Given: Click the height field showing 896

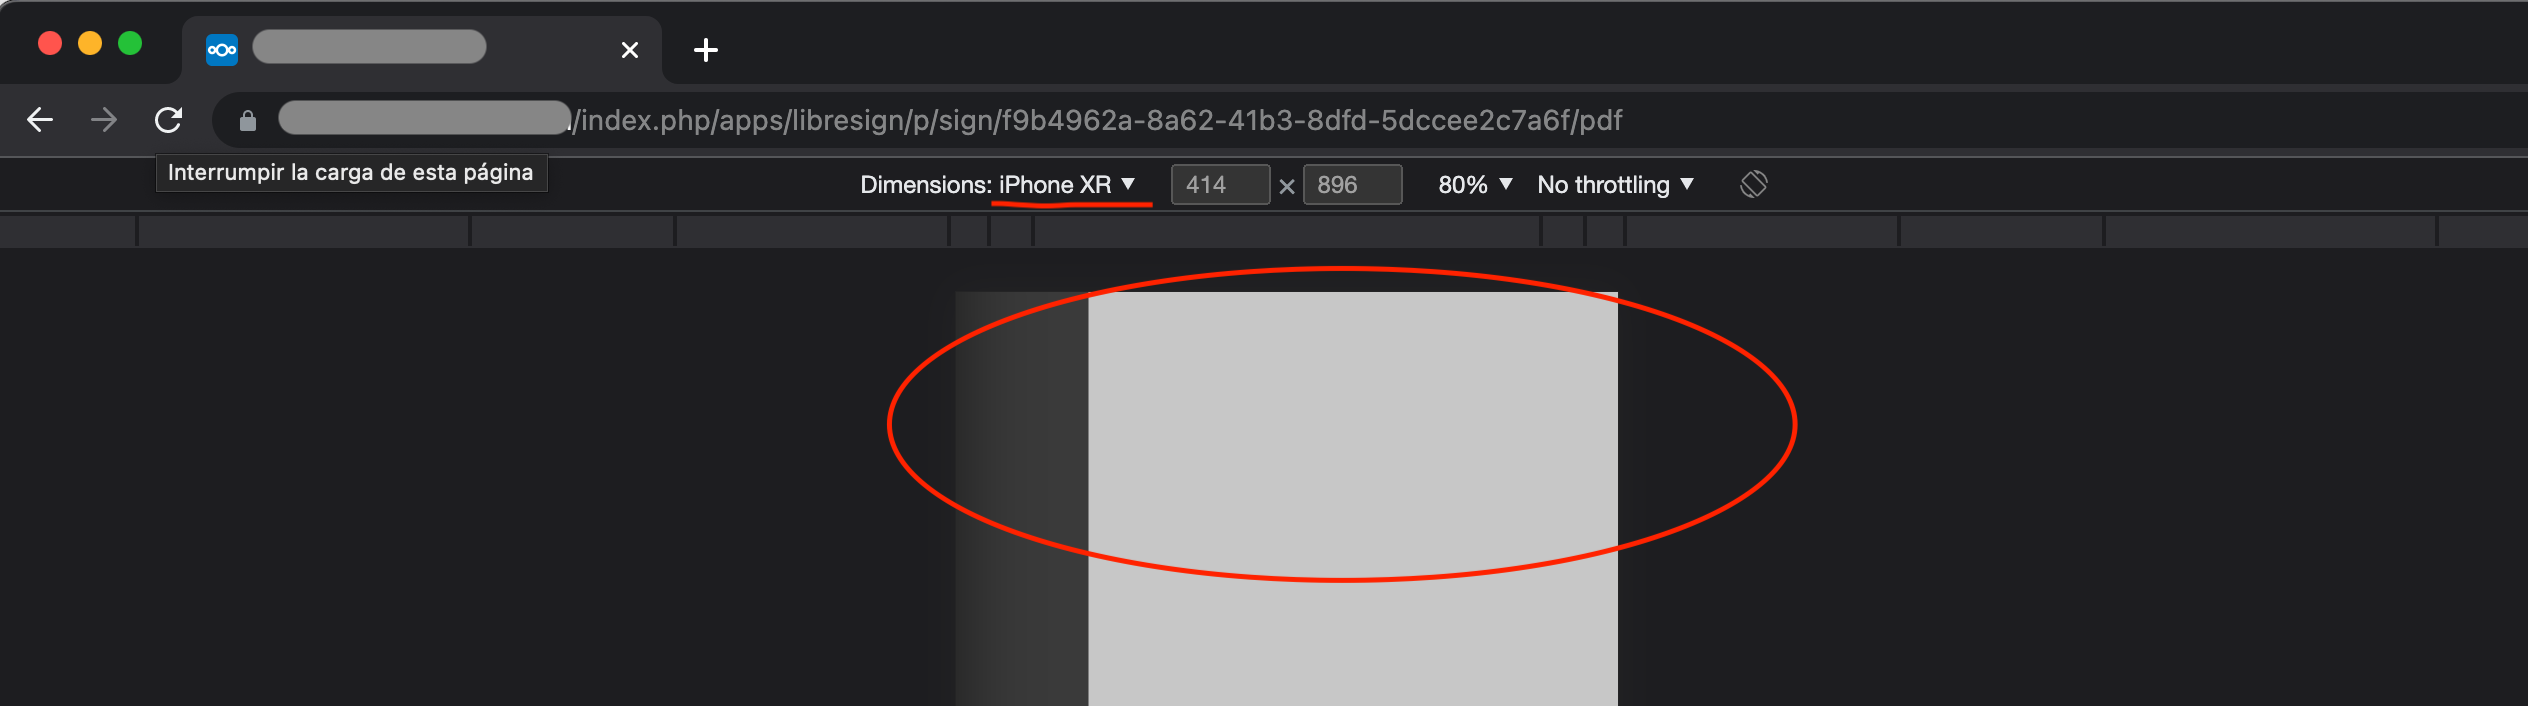Looking at the screenshot, I should pos(1352,185).
